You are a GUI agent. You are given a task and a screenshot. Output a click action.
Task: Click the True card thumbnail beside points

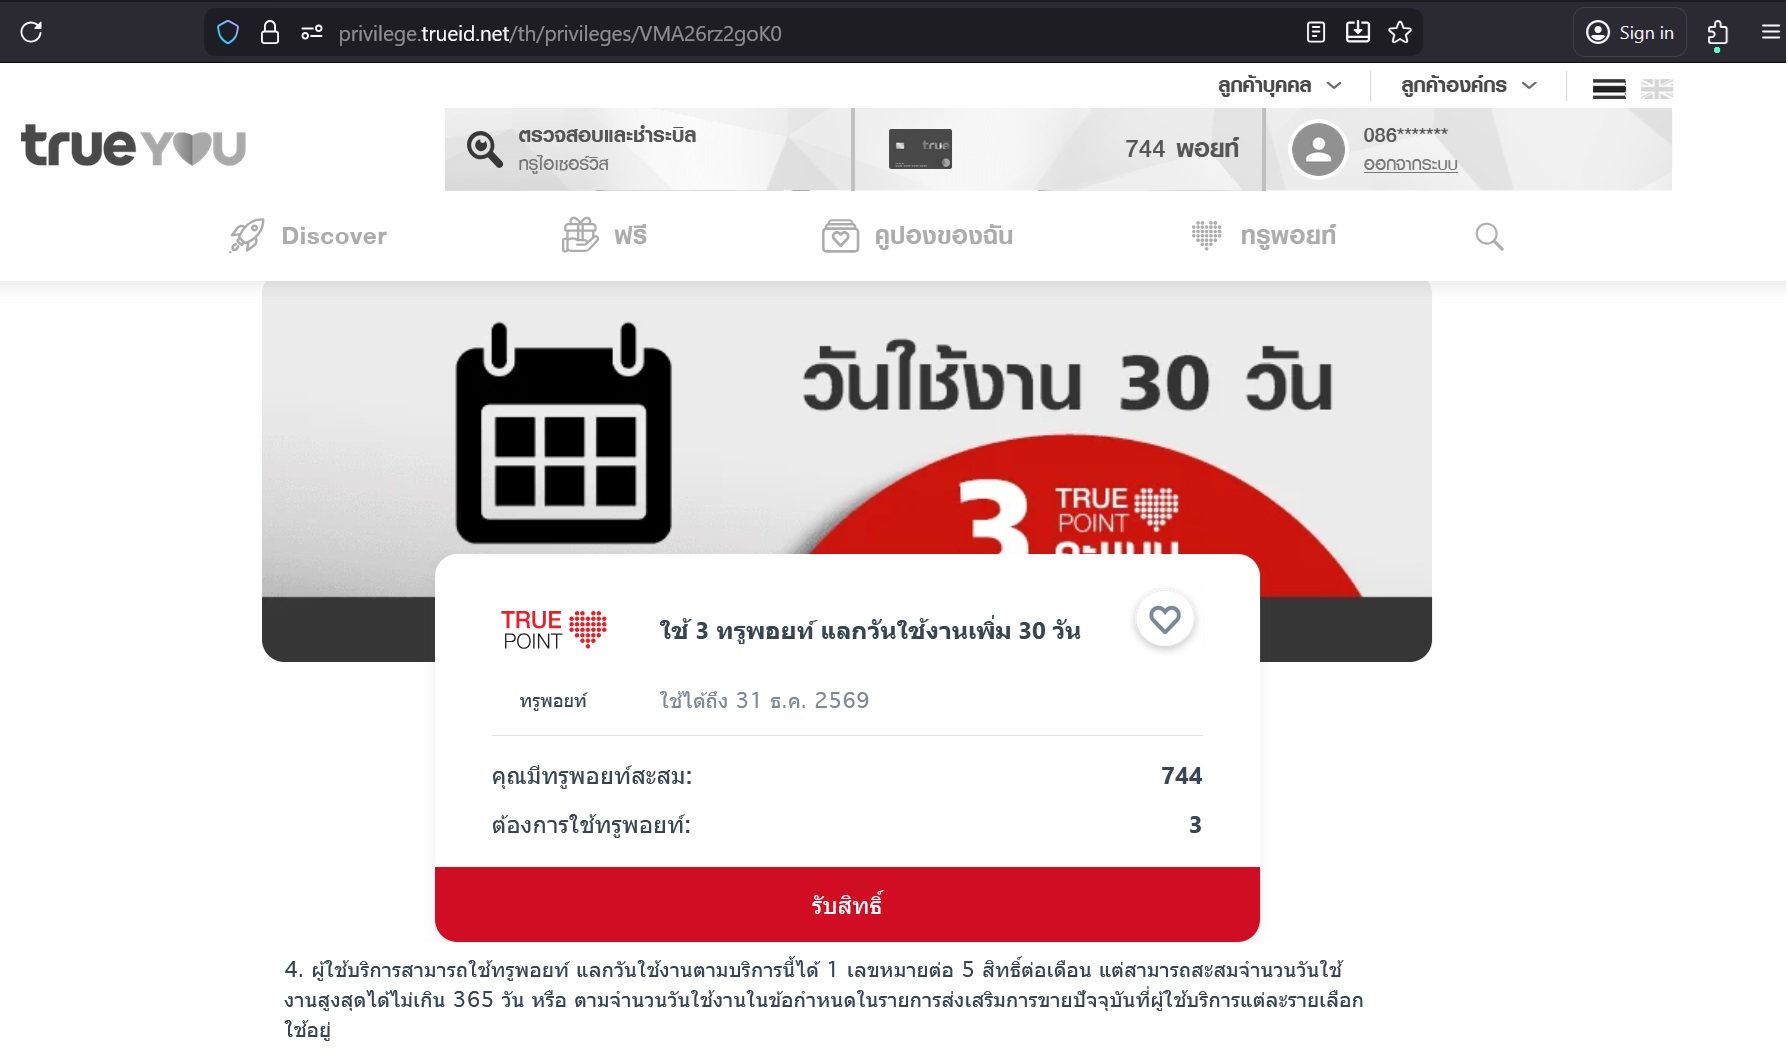click(x=920, y=149)
